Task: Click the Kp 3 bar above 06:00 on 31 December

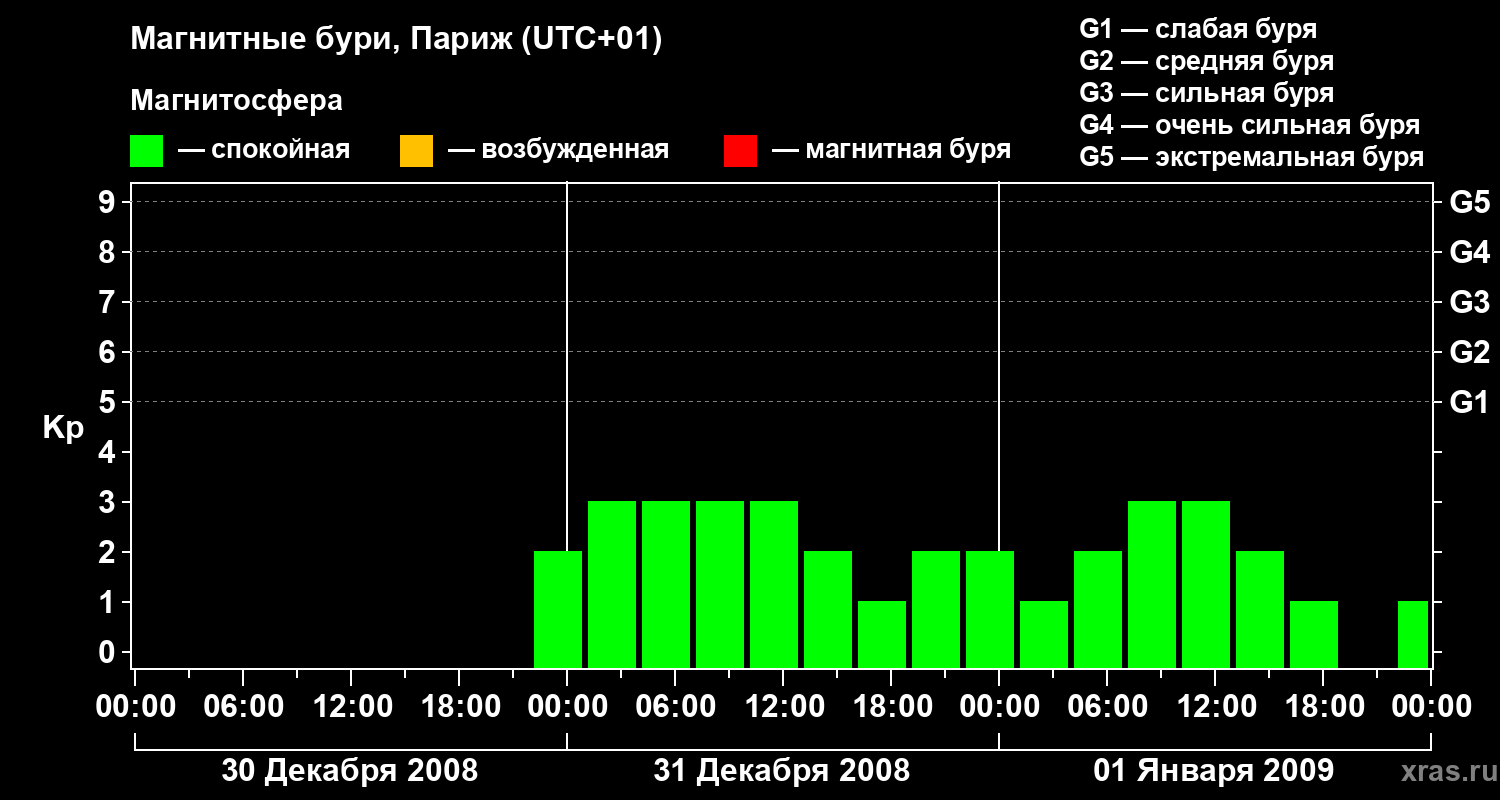Action: 666,584
